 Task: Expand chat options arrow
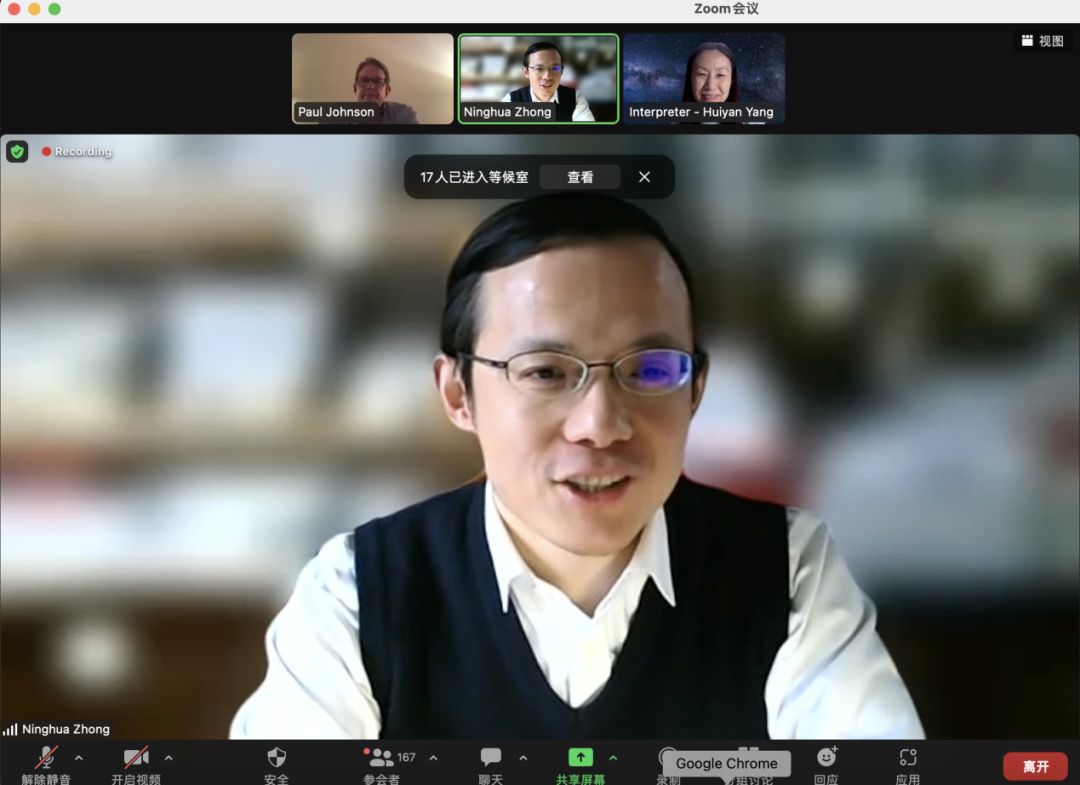click(x=523, y=758)
